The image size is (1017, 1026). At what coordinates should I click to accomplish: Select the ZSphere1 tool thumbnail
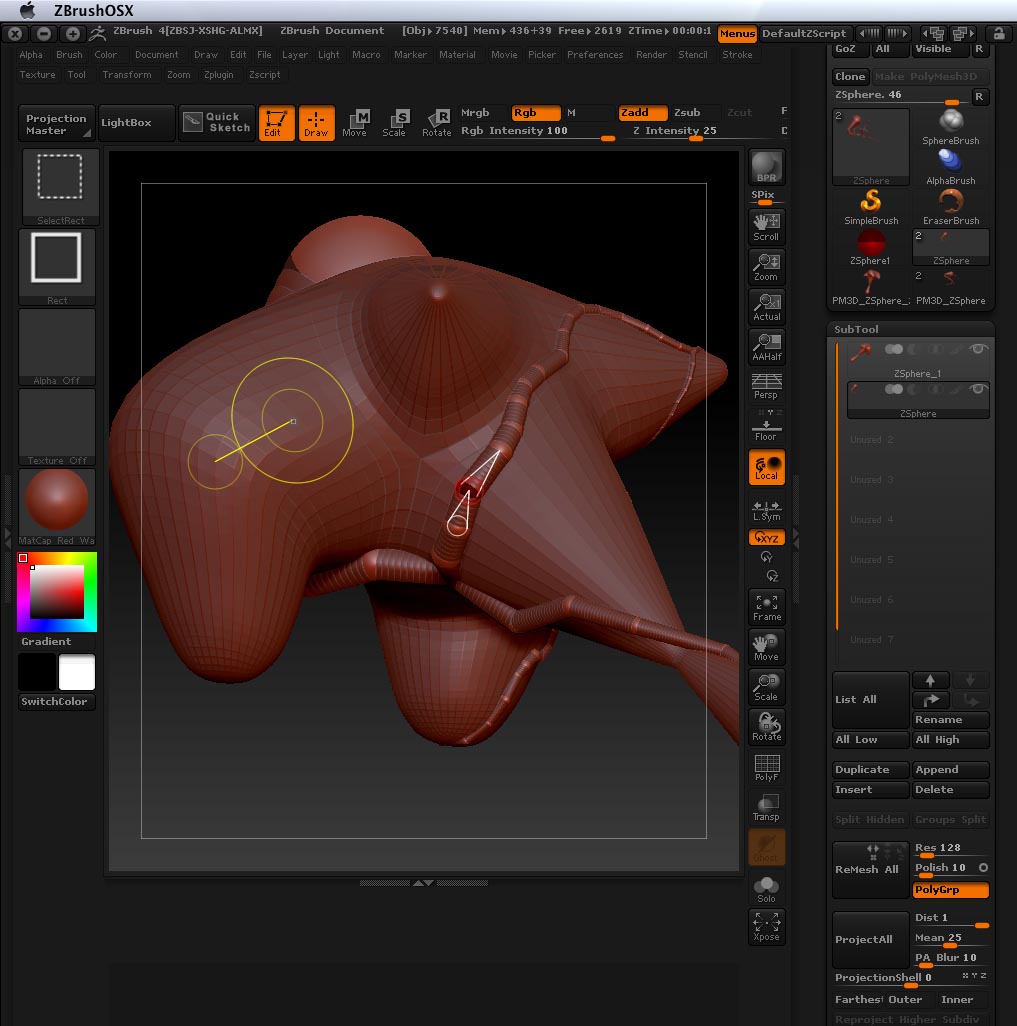pos(870,247)
